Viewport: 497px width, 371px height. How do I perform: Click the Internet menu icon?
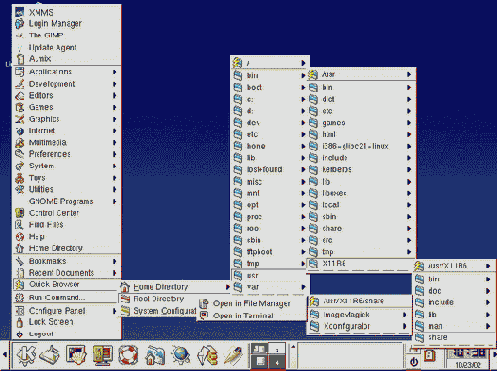click(x=20, y=131)
